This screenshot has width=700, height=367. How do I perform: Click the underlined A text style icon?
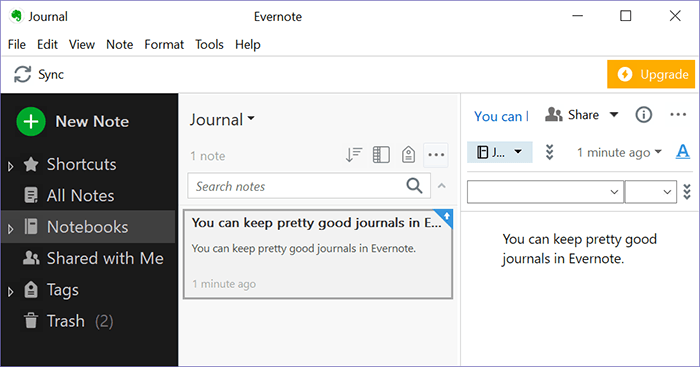(x=683, y=152)
